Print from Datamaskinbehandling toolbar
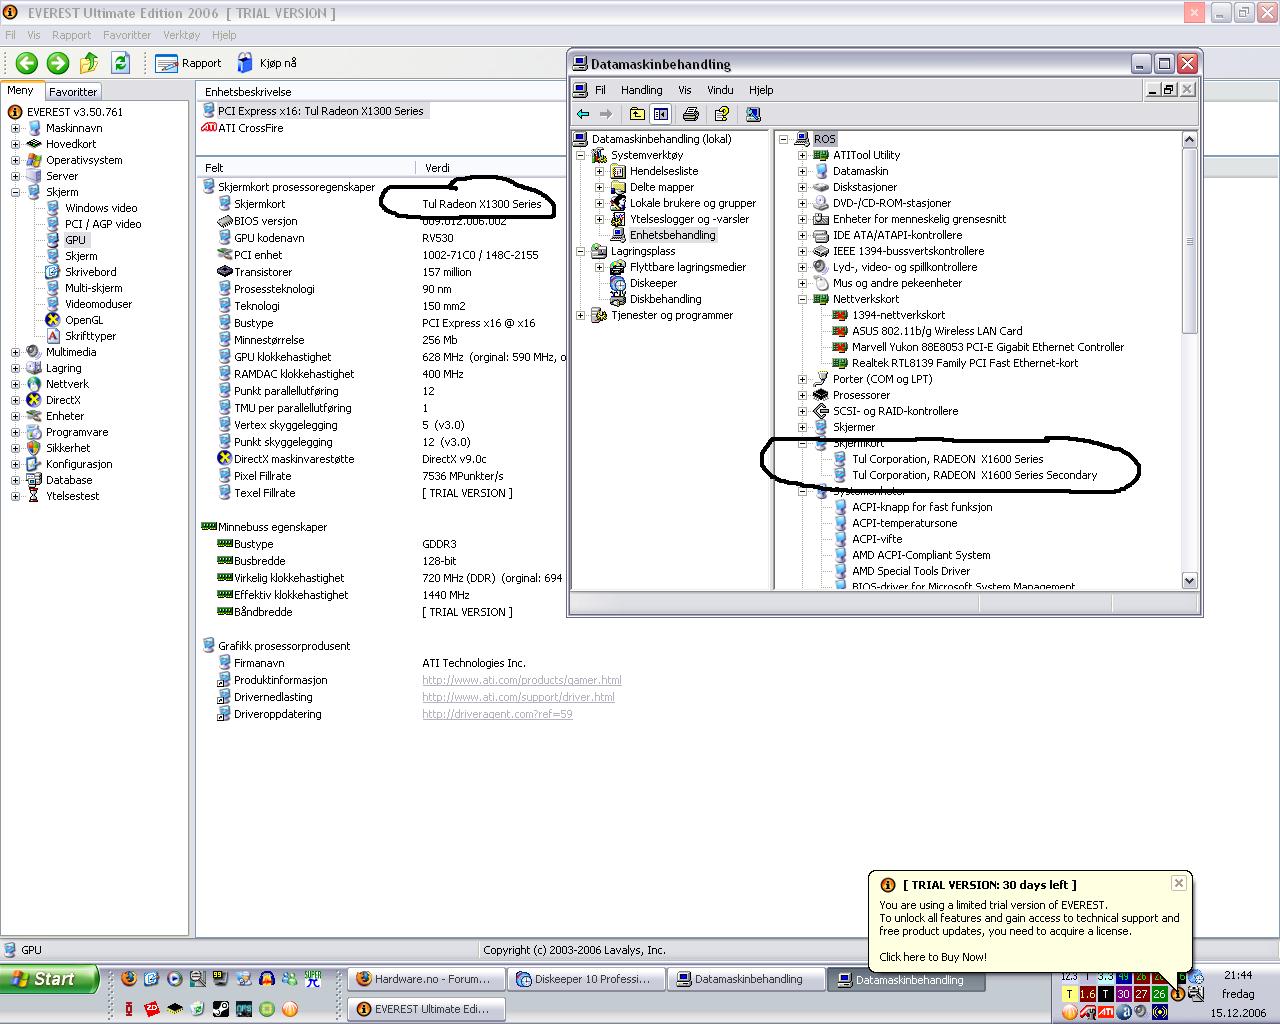The height and width of the screenshot is (1029, 1280). tap(690, 114)
